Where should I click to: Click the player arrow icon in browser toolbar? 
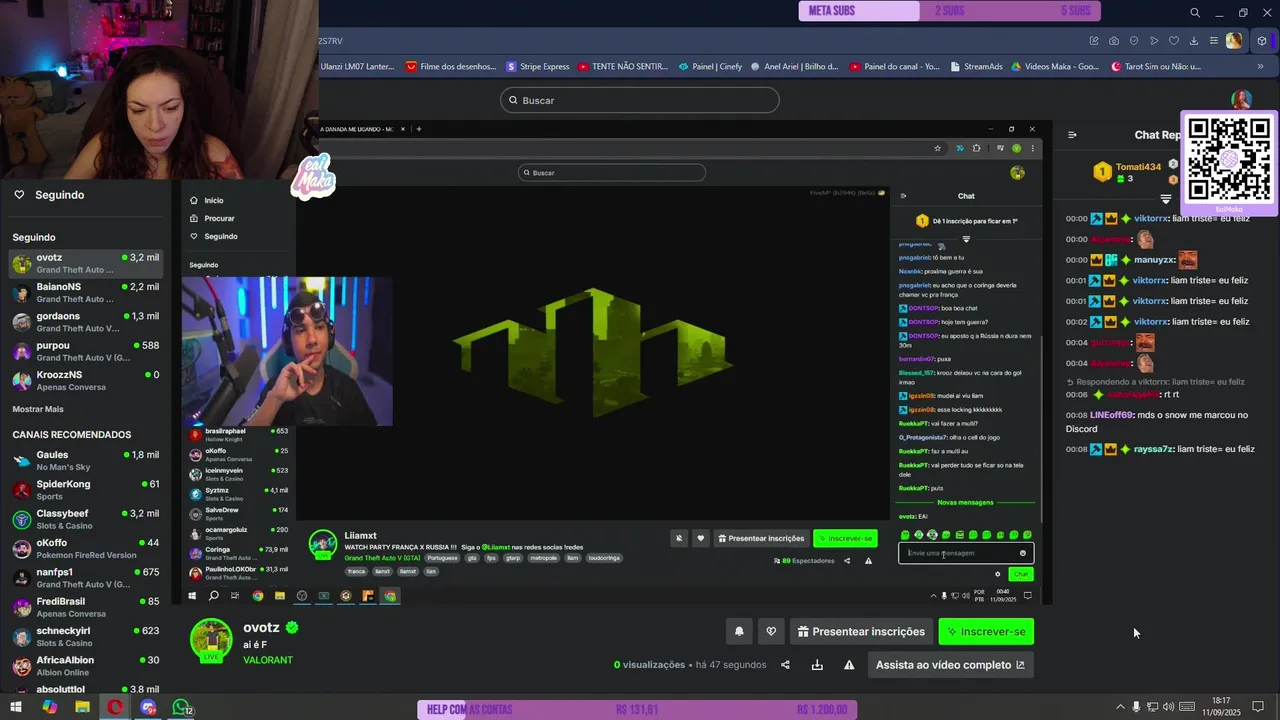pyautogui.click(x=1154, y=41)
